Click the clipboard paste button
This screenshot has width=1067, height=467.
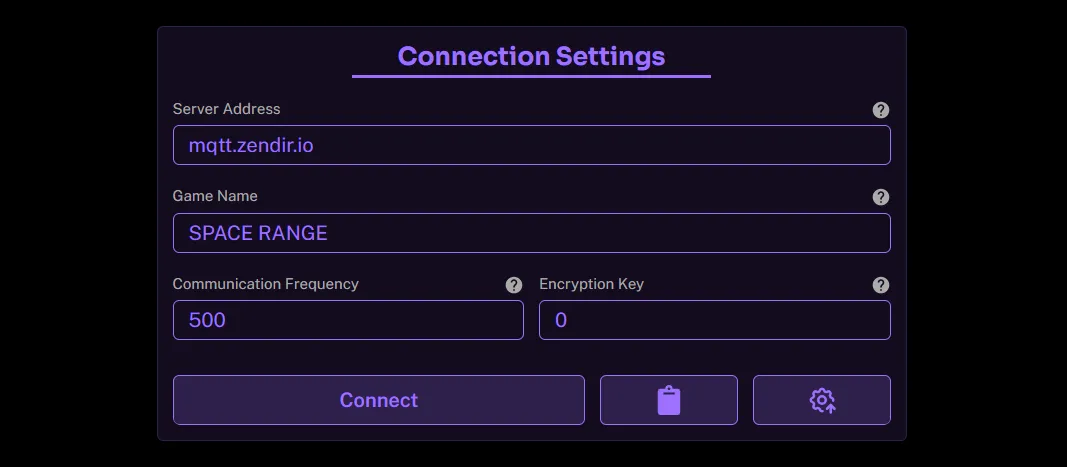click(668, 400)
